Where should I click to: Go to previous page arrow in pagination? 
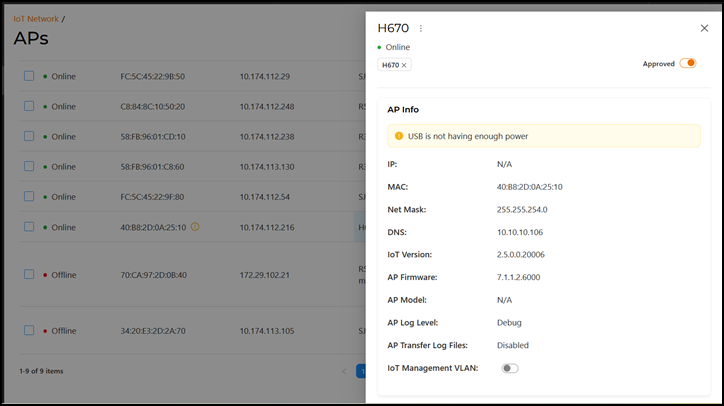tap(344, 371)
